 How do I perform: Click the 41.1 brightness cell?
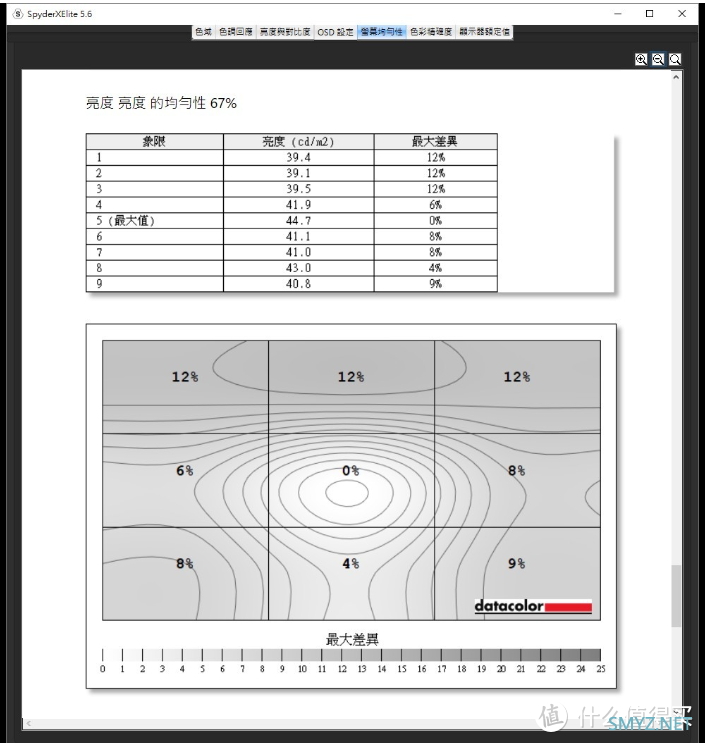(298, 236)
